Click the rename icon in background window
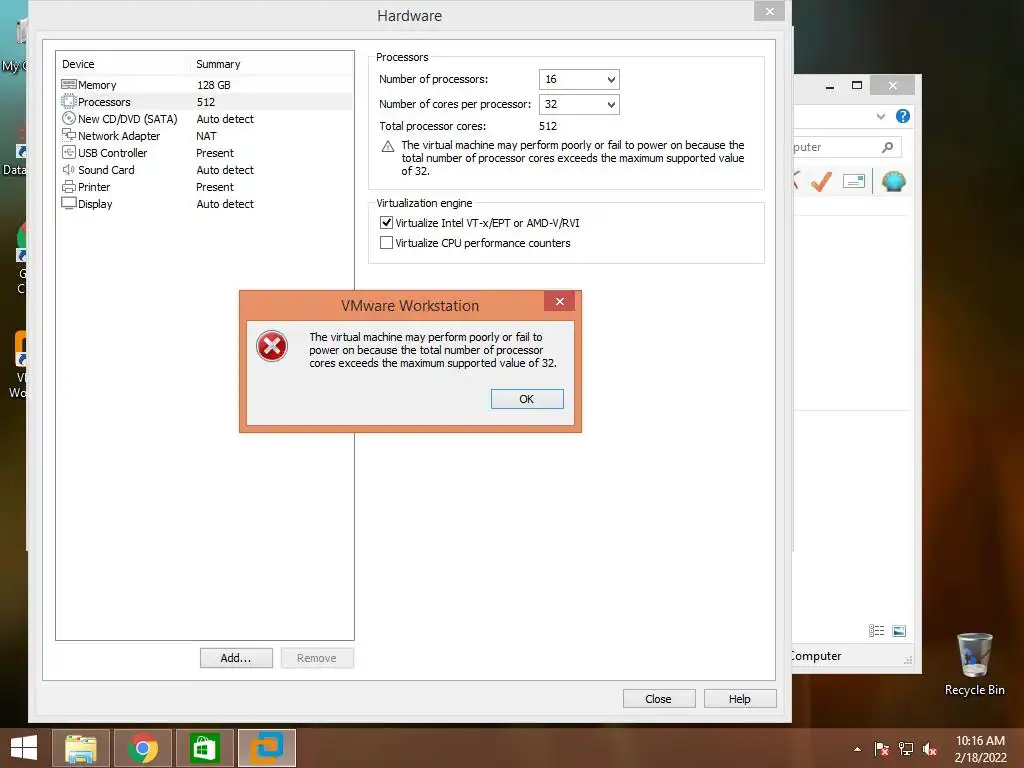 [854, 181]
